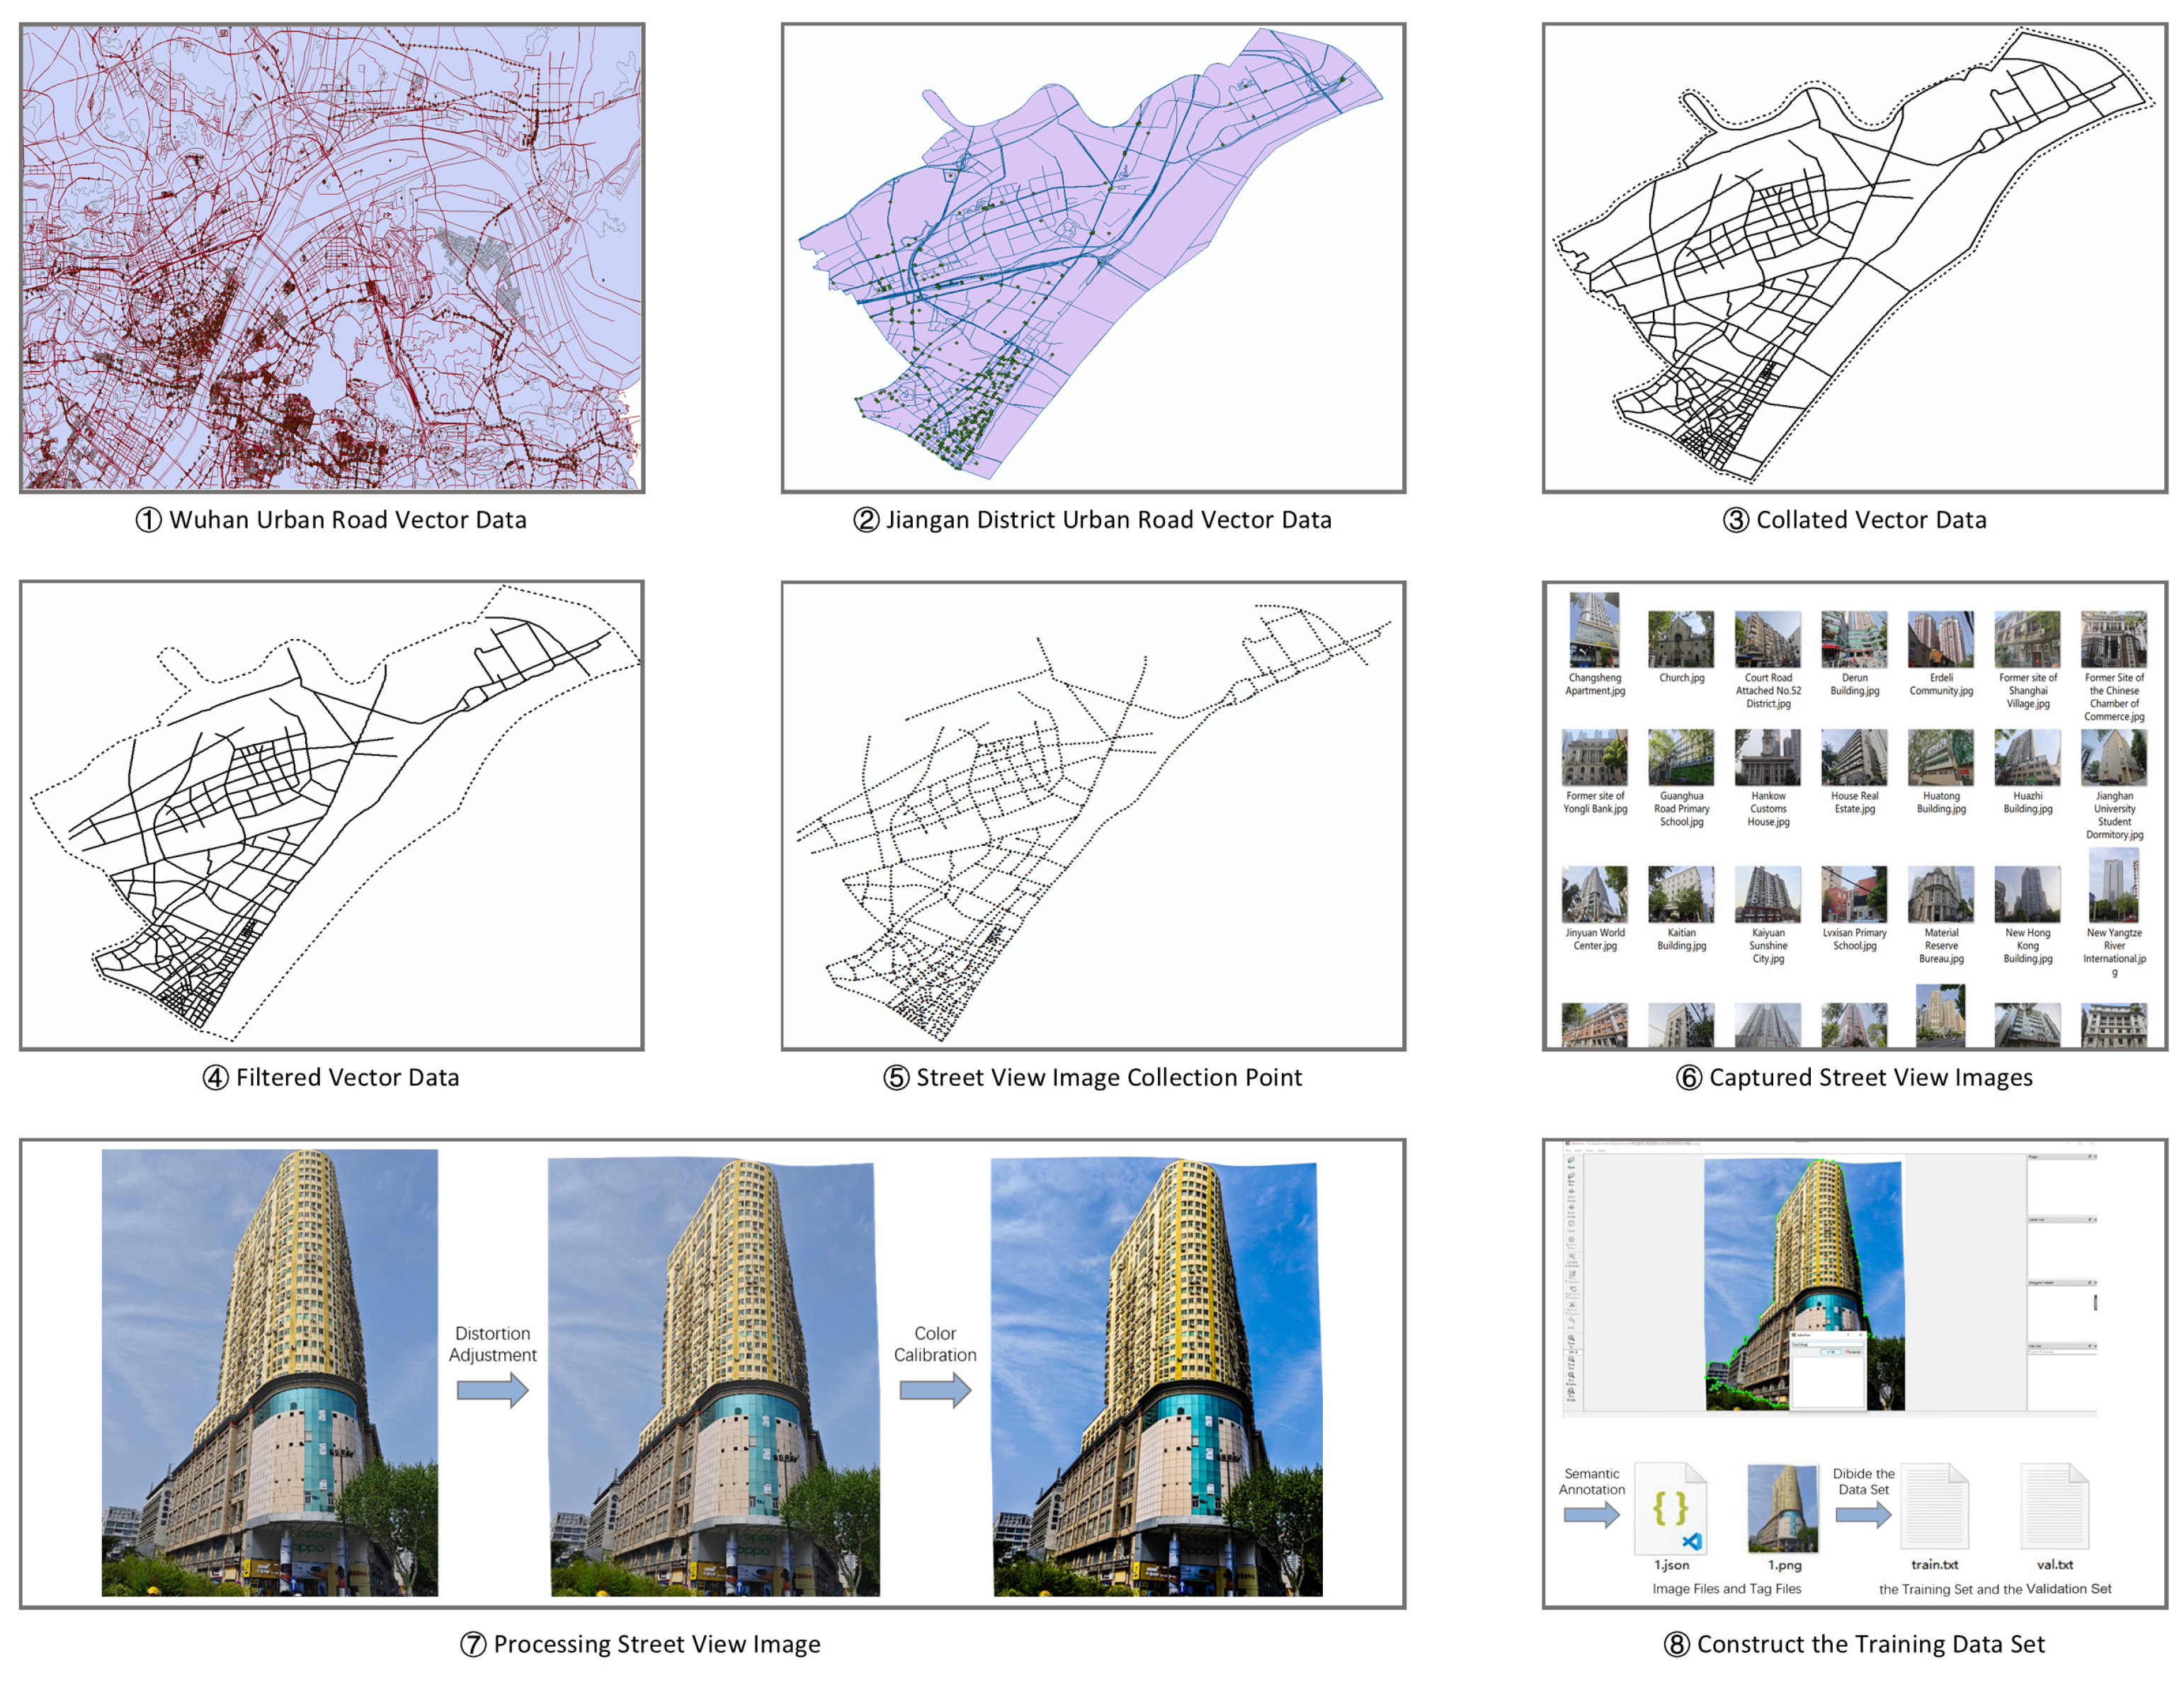Open the Kaitian Building.jpg thumbnail
Screen dimensions: 2184x1683
[1681, 894]
